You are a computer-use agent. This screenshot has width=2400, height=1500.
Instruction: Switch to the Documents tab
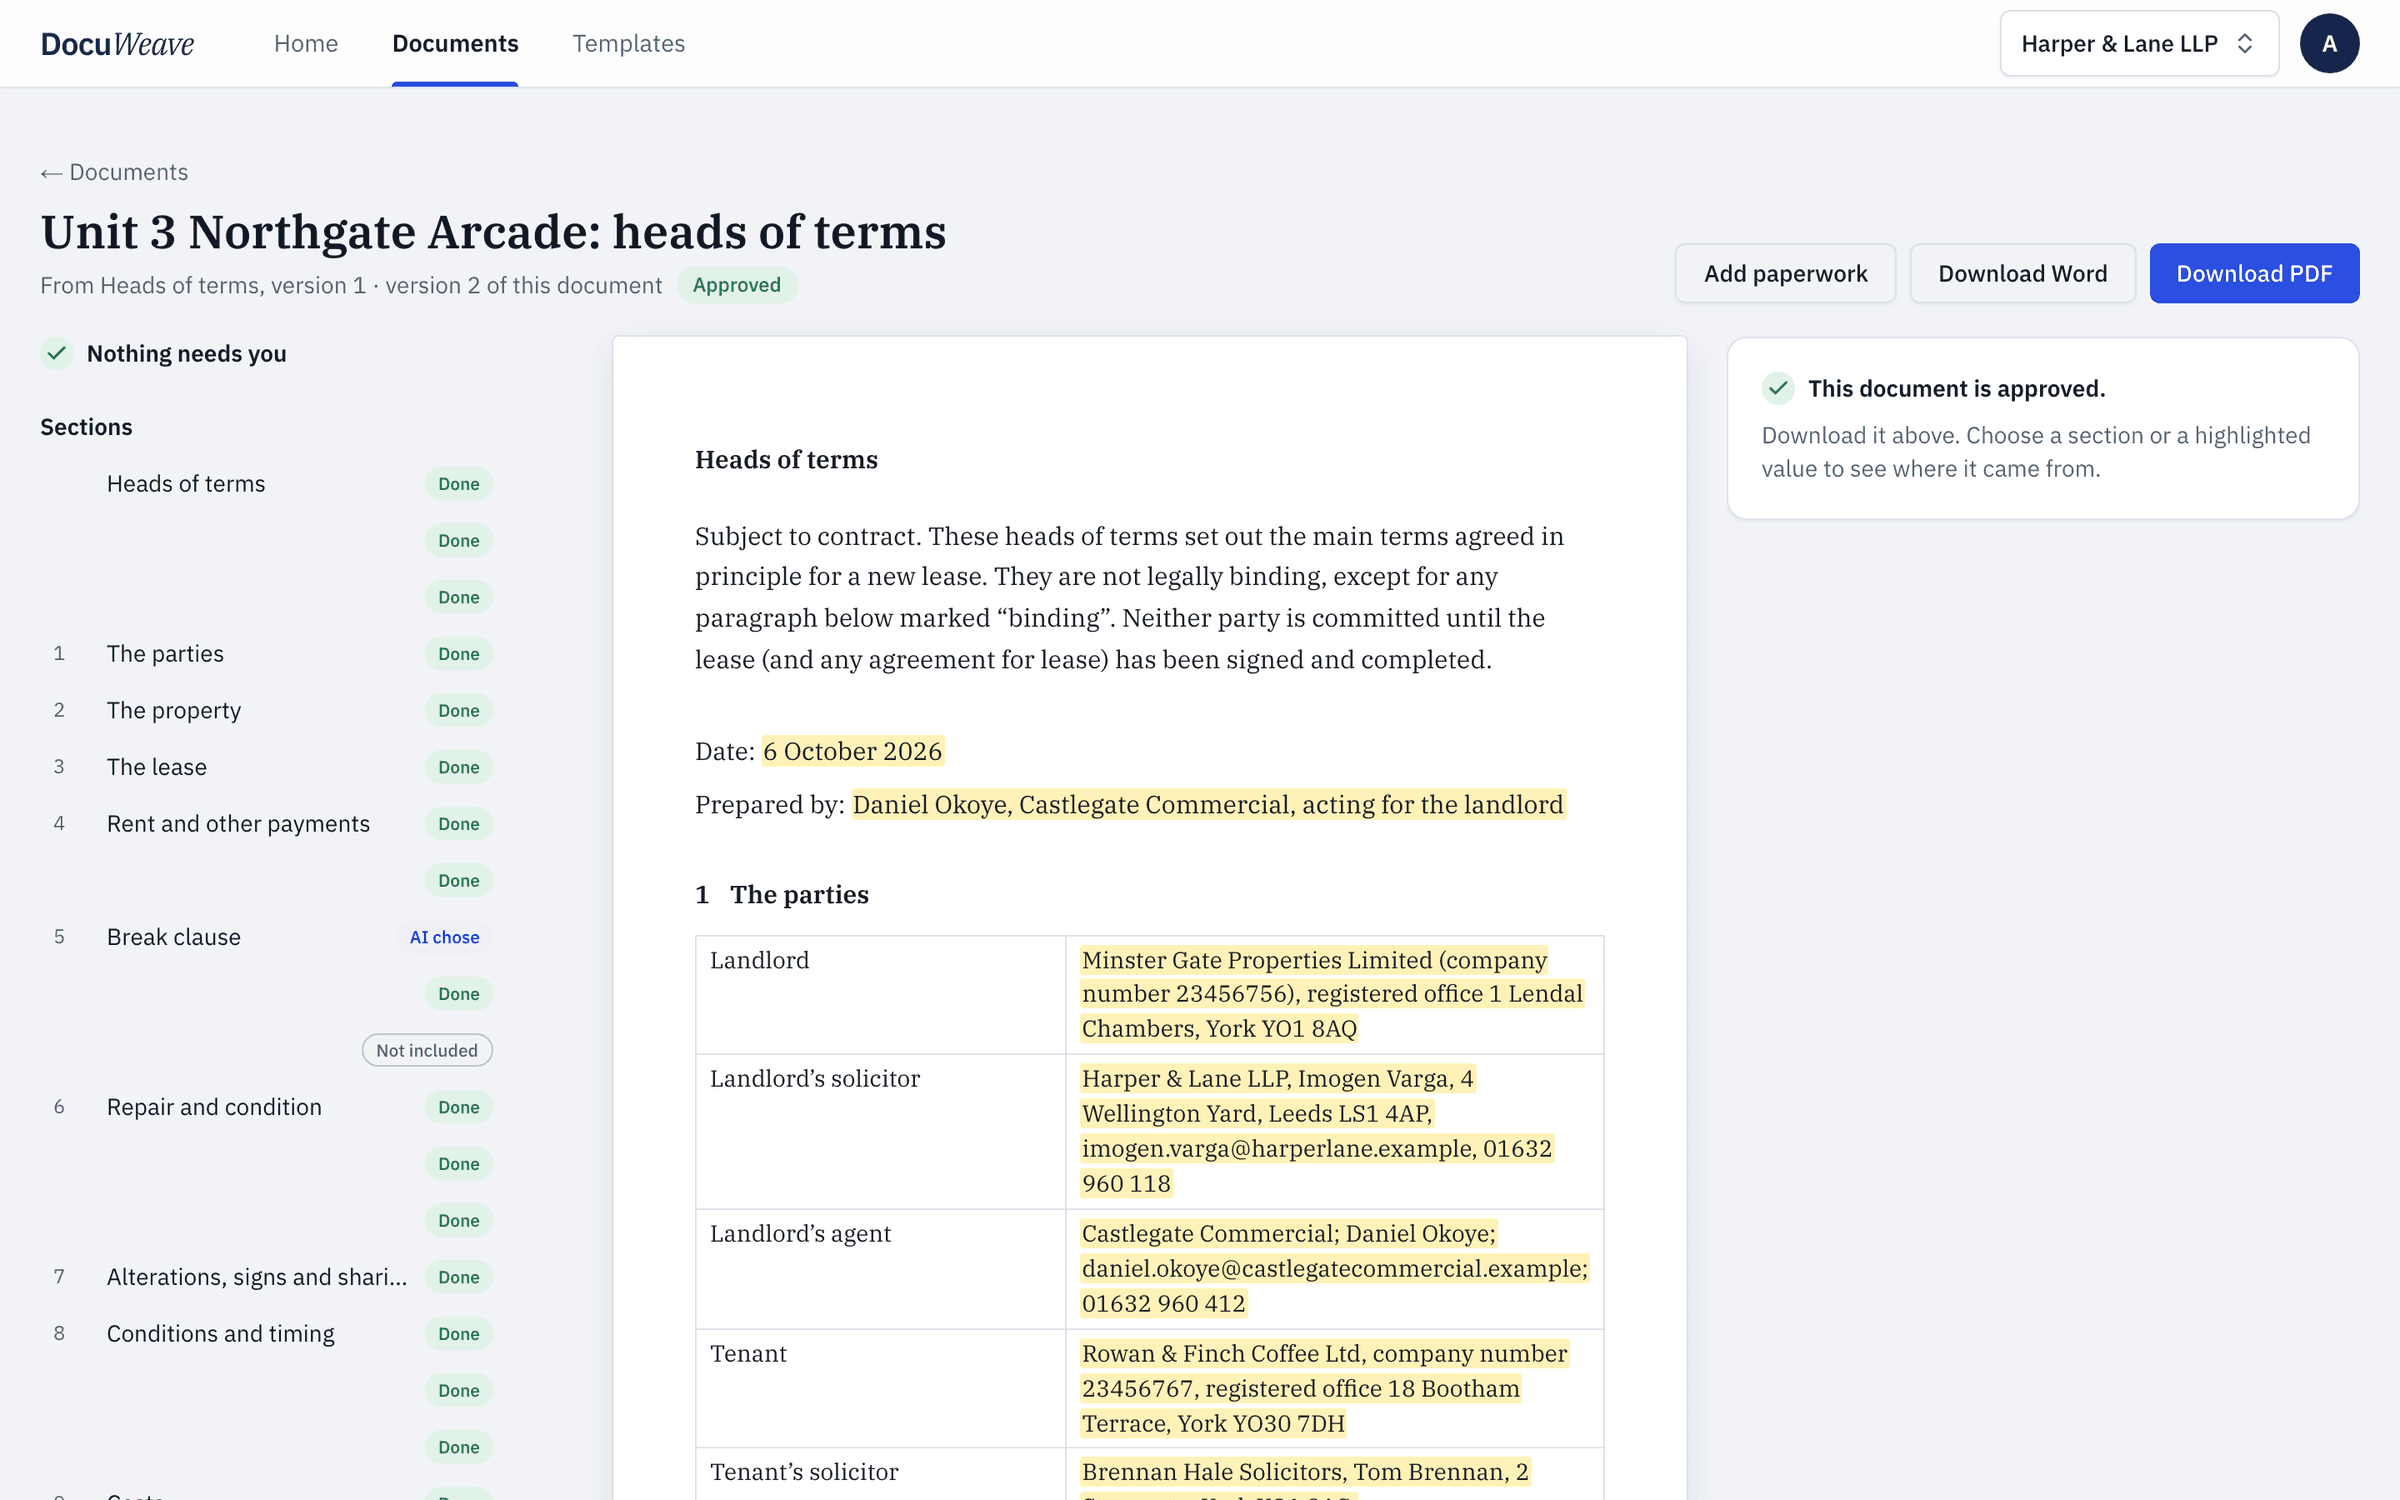[455, 43]
